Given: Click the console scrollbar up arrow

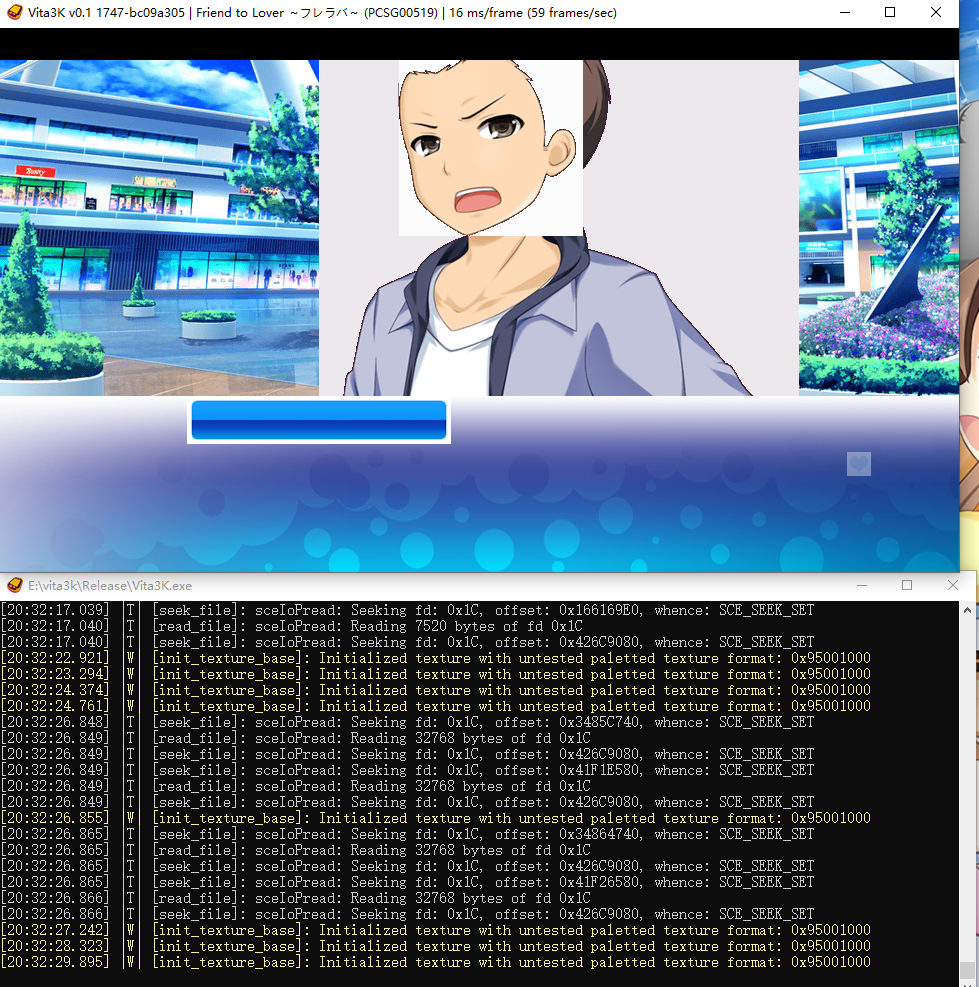Looking at the screenshot, I should coord(967,610).
